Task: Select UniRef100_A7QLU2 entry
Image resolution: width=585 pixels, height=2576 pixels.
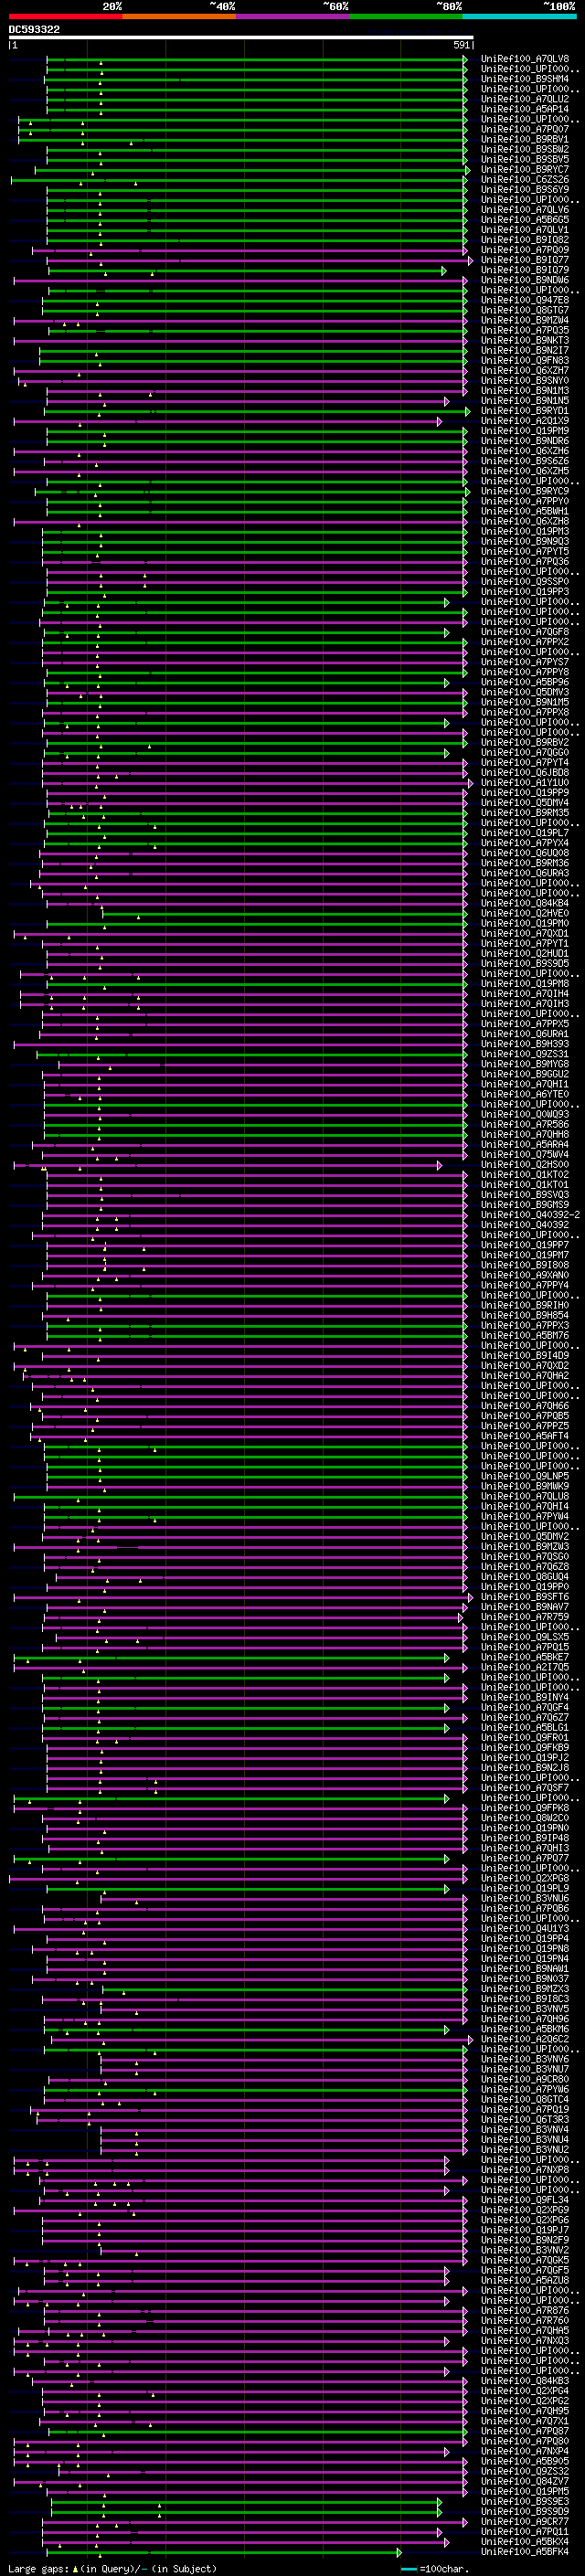Action: [525, 99]
